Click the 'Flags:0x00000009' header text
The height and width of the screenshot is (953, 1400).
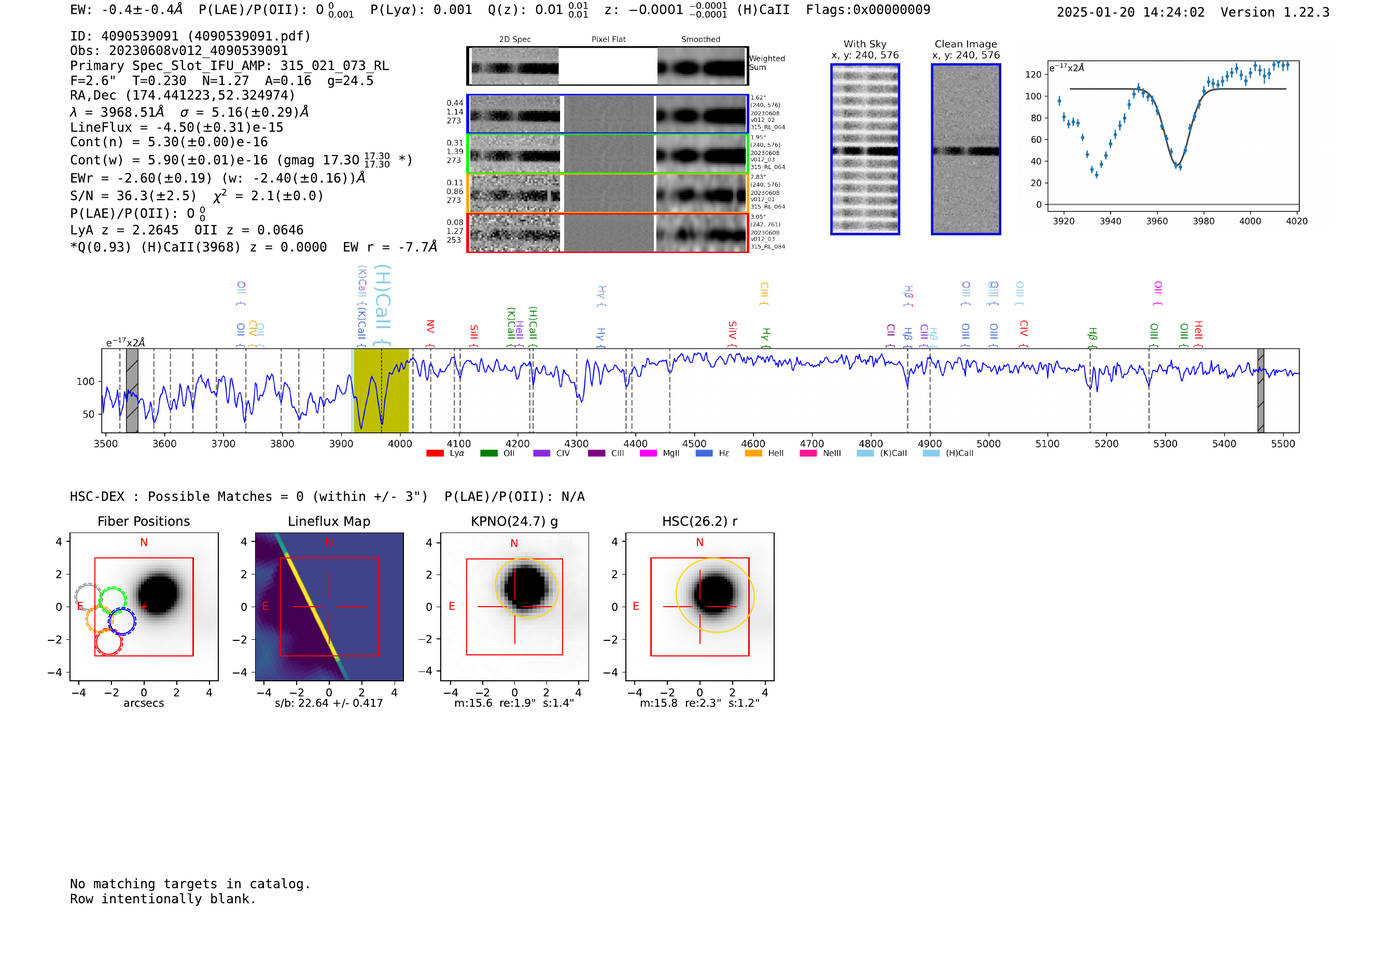(x=868, y=10)
